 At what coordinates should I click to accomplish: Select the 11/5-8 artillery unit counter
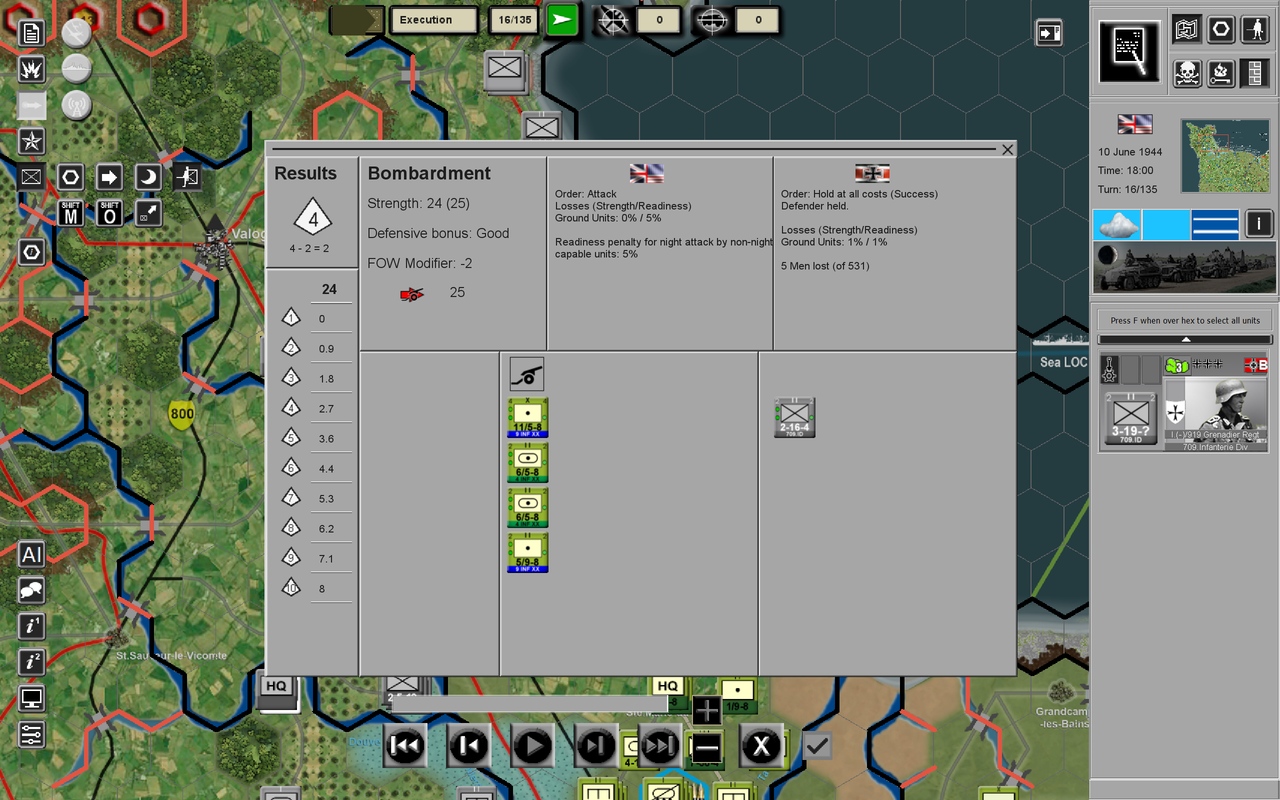point(528,418)
